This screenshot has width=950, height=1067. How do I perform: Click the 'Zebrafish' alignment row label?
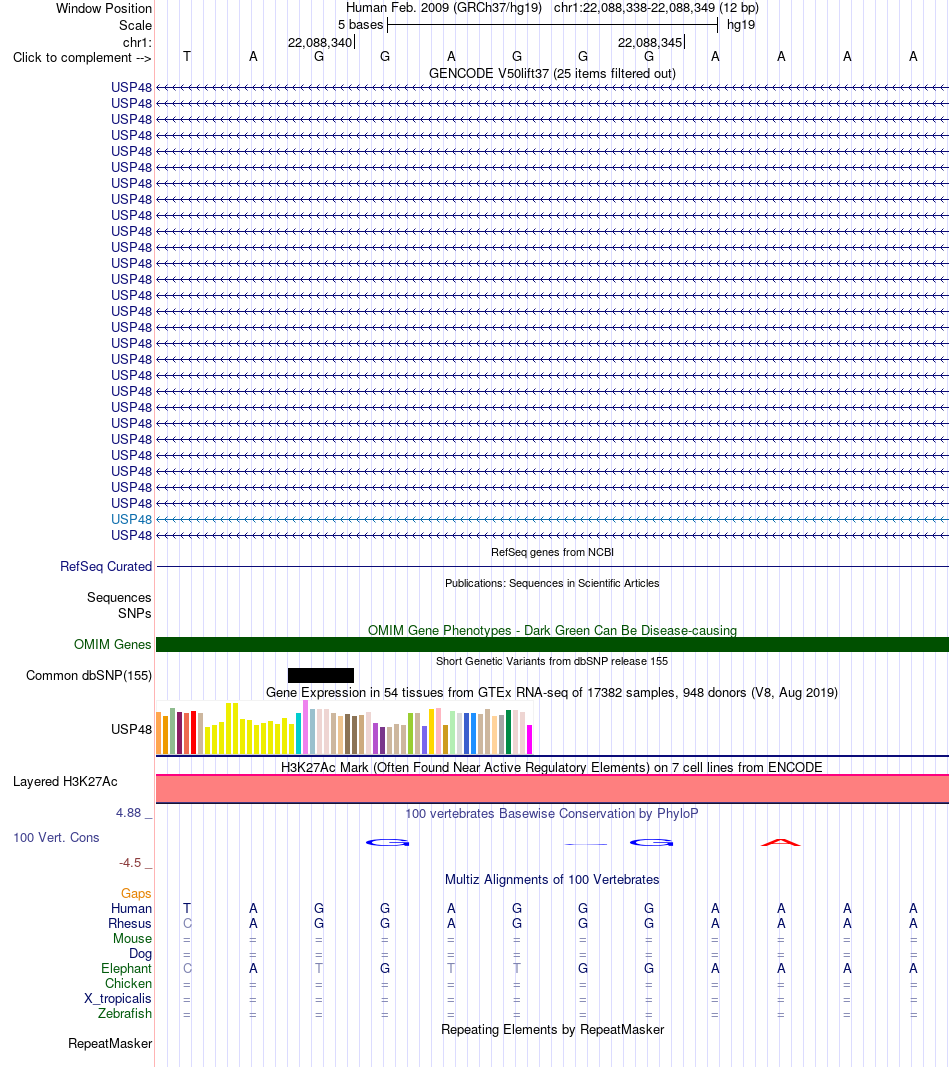pos(125,1013)
